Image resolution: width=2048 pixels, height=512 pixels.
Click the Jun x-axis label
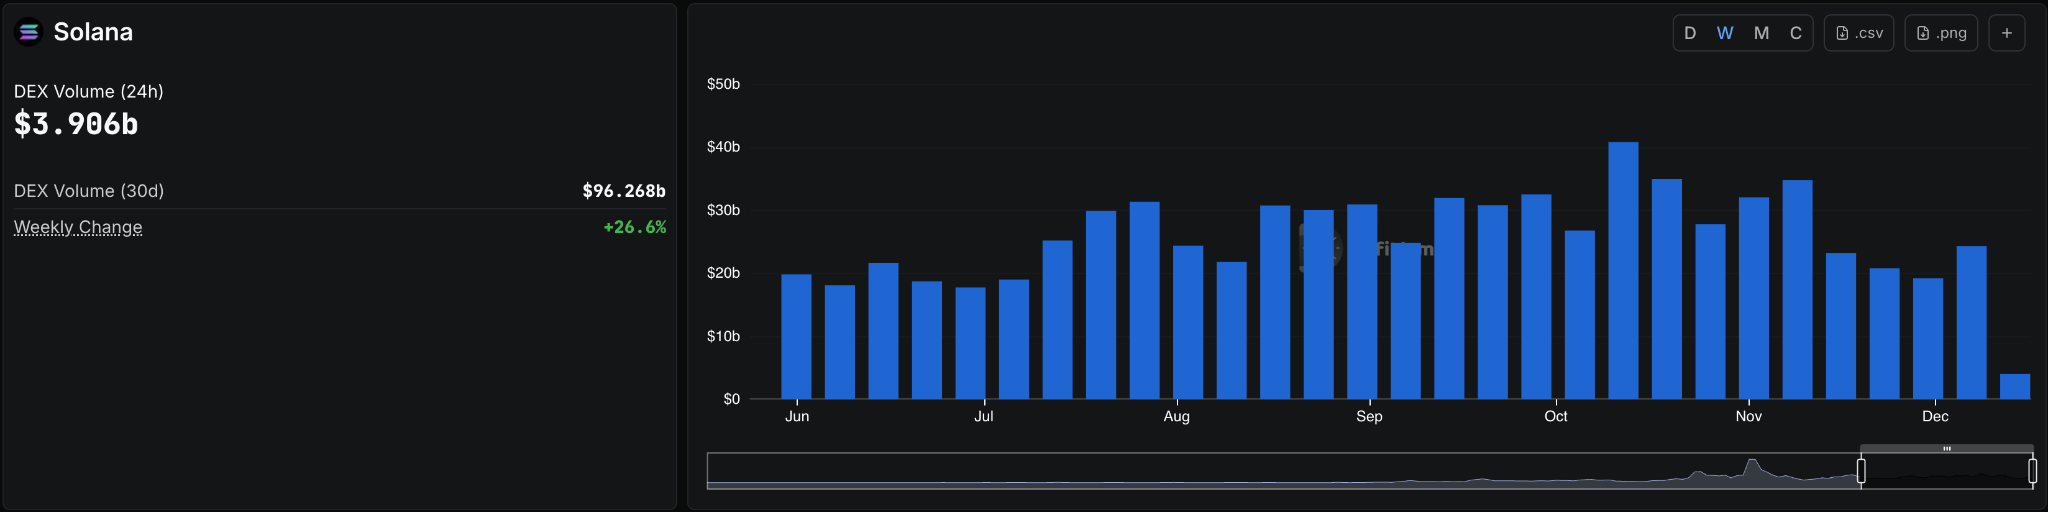coord(797,416)
